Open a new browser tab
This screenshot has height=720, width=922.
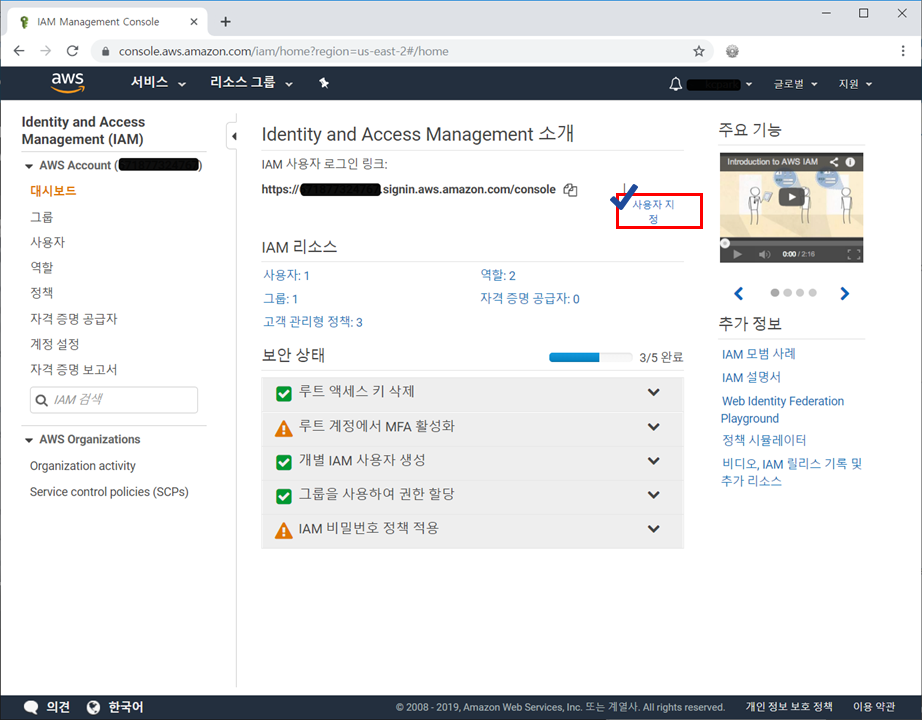pos(225,22)
